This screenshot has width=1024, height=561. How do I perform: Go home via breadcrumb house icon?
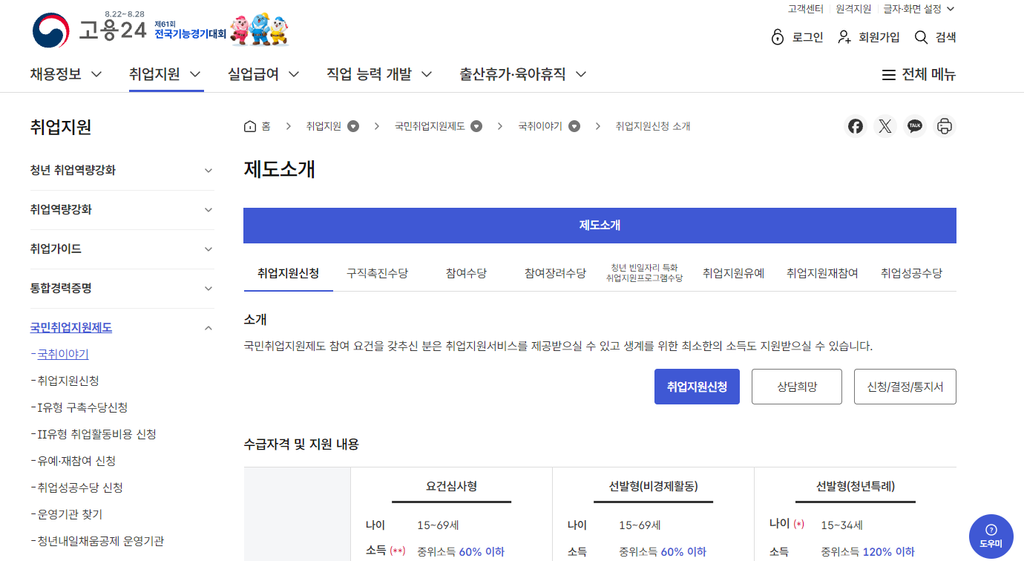(249, 126)
